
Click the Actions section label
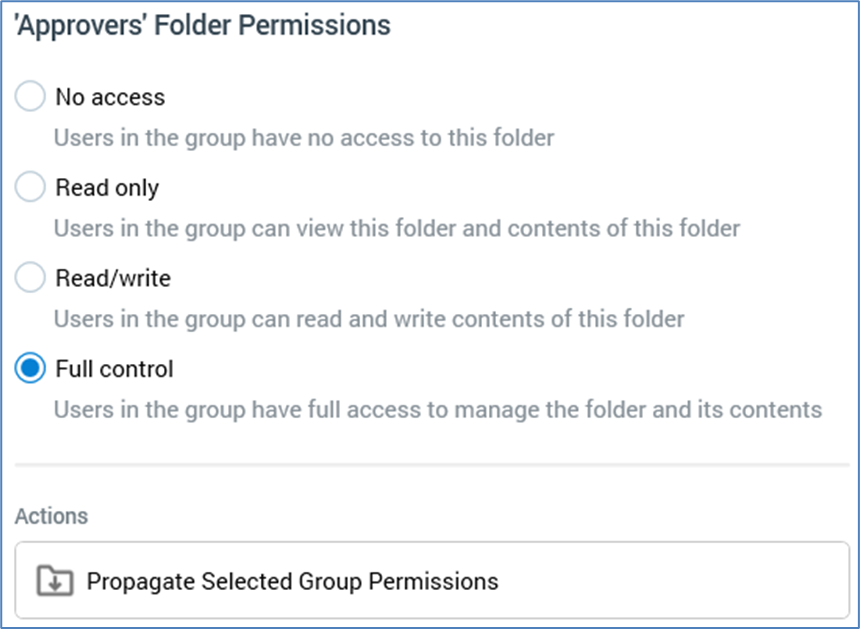(x=51, y=516)
